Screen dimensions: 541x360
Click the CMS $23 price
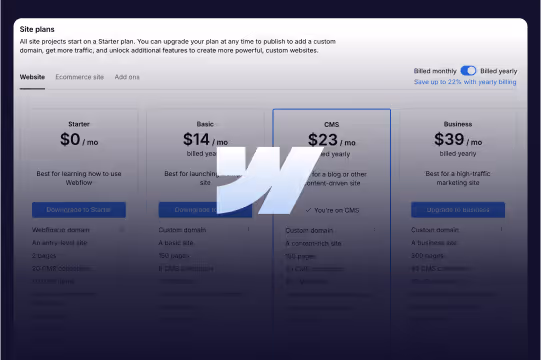tap(332, 140)
